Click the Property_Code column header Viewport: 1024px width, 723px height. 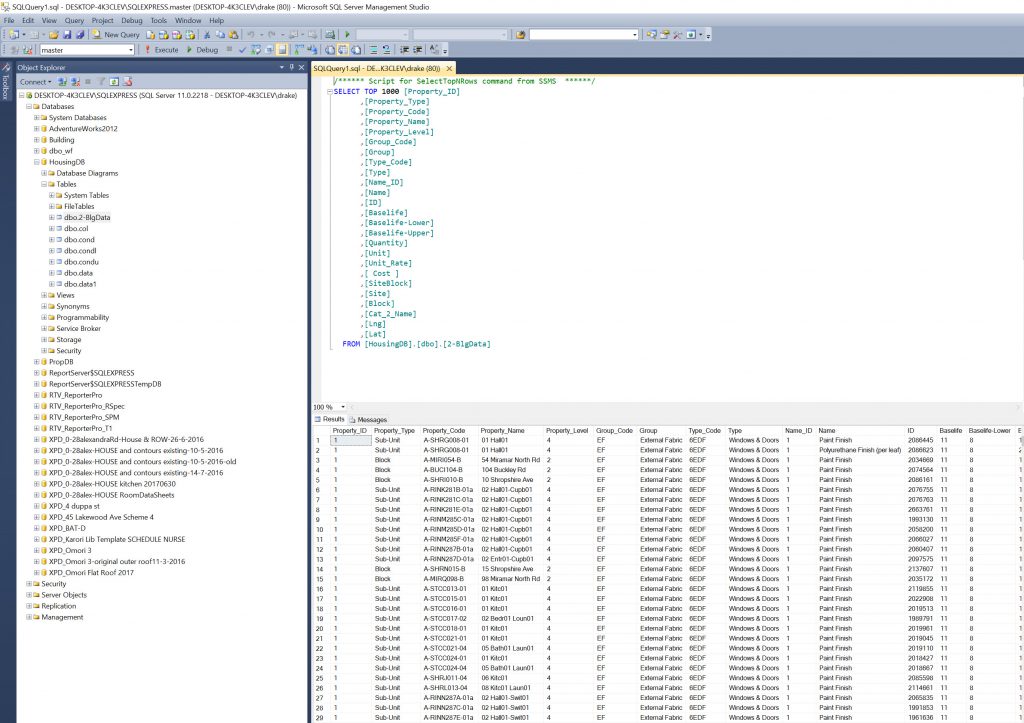click(442, 430)
